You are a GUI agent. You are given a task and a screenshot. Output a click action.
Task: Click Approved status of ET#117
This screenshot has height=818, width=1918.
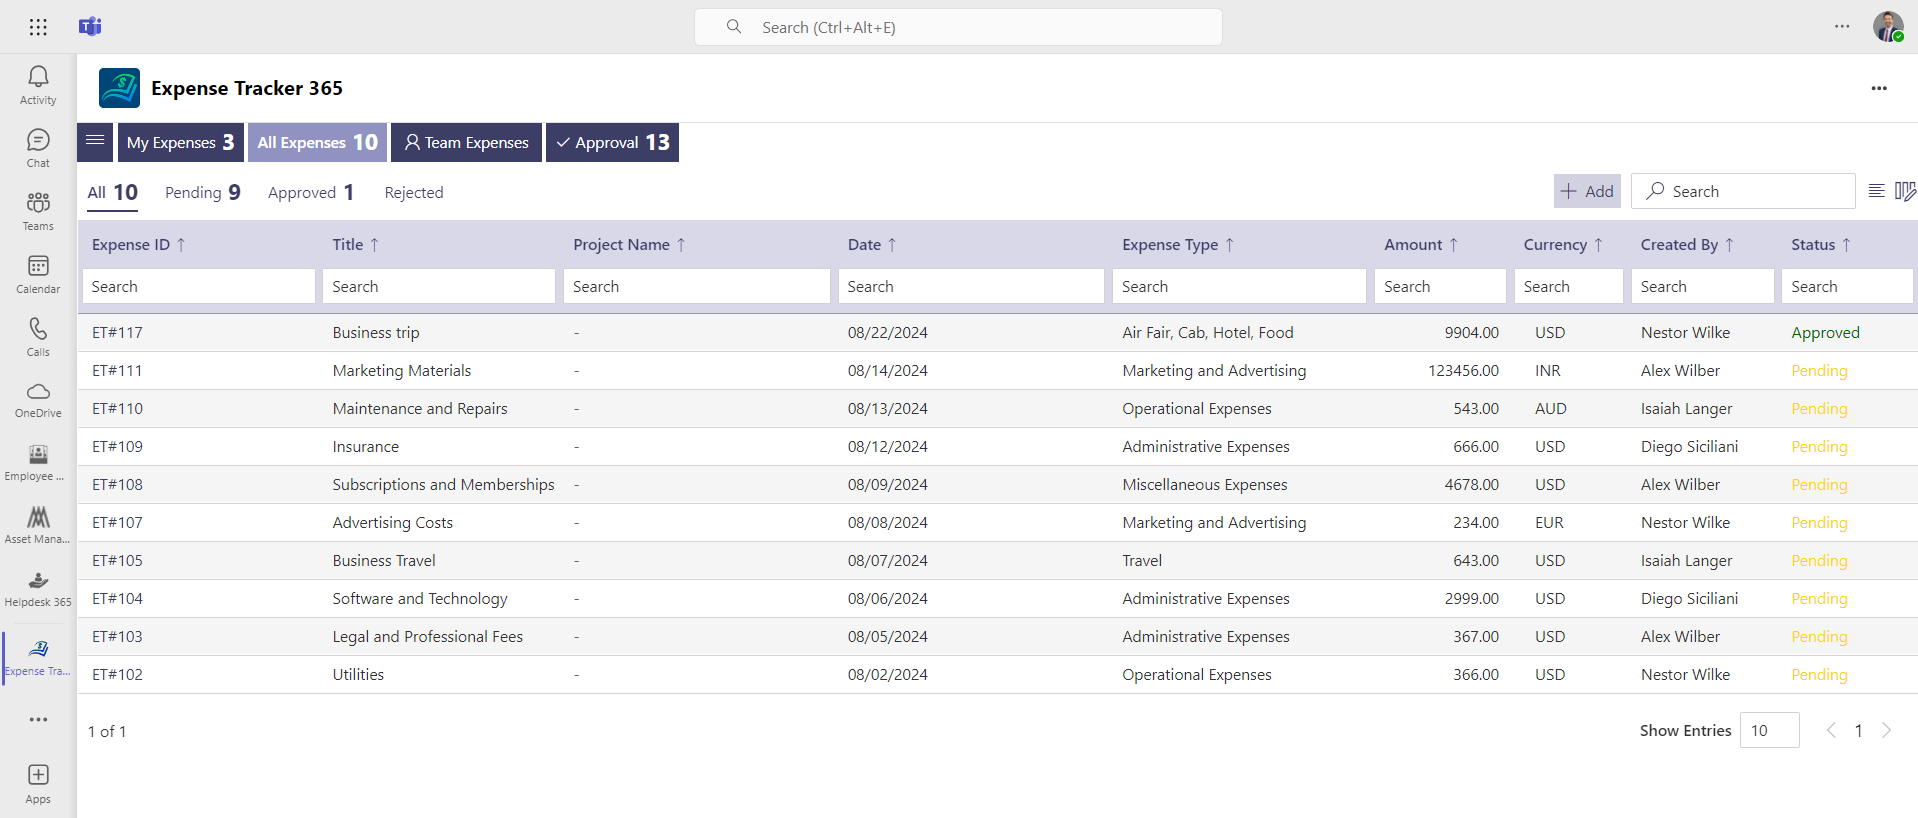coord(1825,332)
